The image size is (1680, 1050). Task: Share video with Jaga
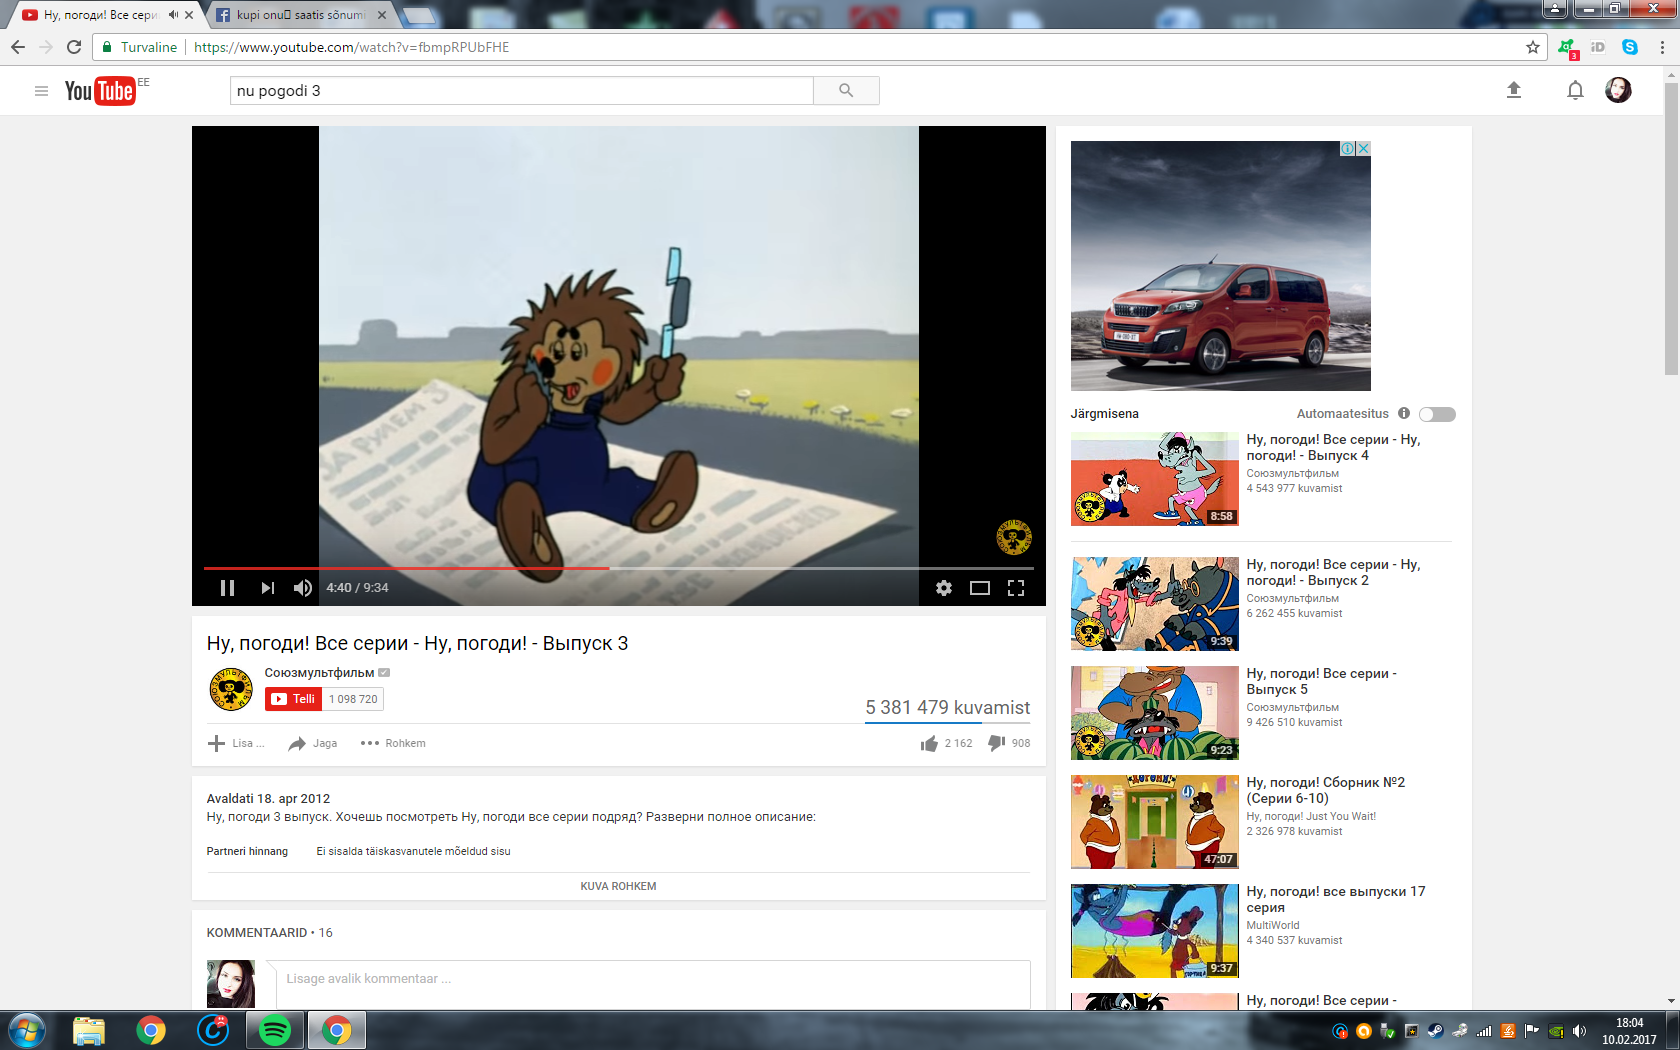(313, 743)
